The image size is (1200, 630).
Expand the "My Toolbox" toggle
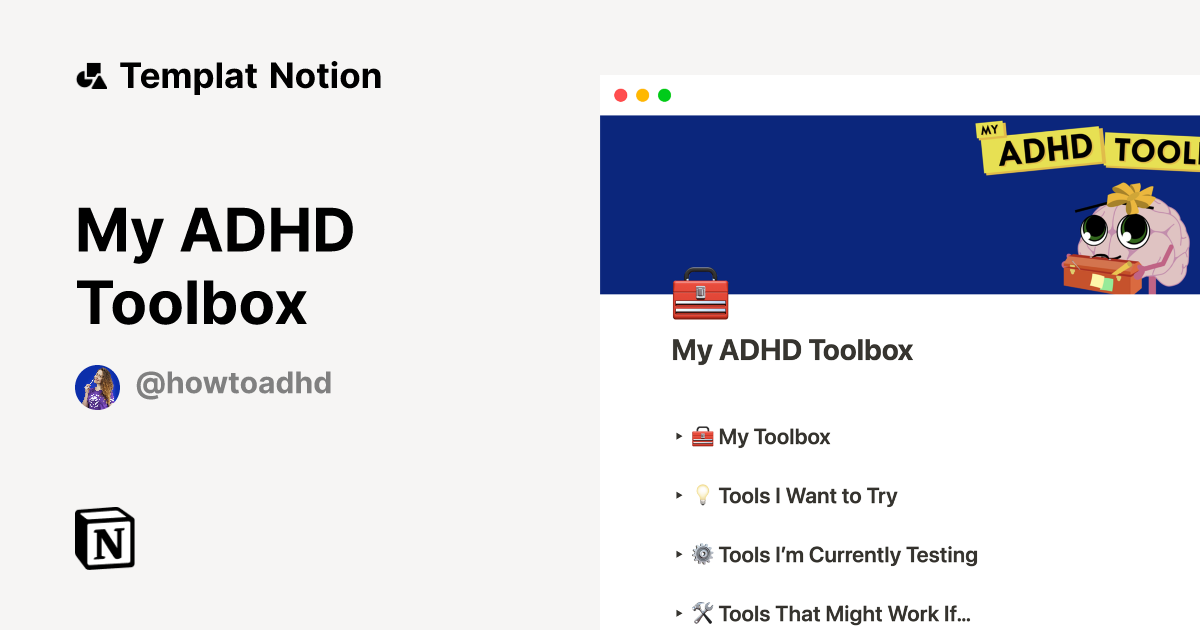pos(678,436)
